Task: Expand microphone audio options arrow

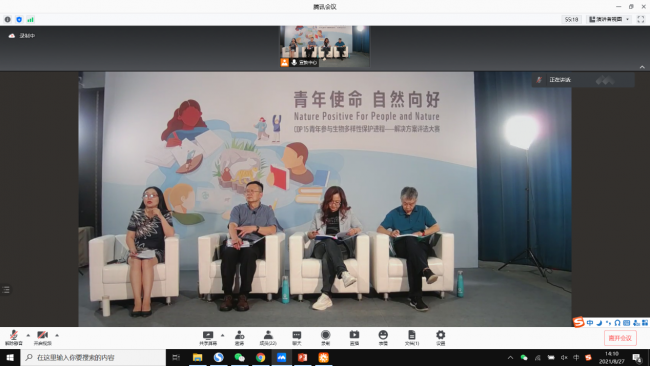Action: [x=28, y=335]
